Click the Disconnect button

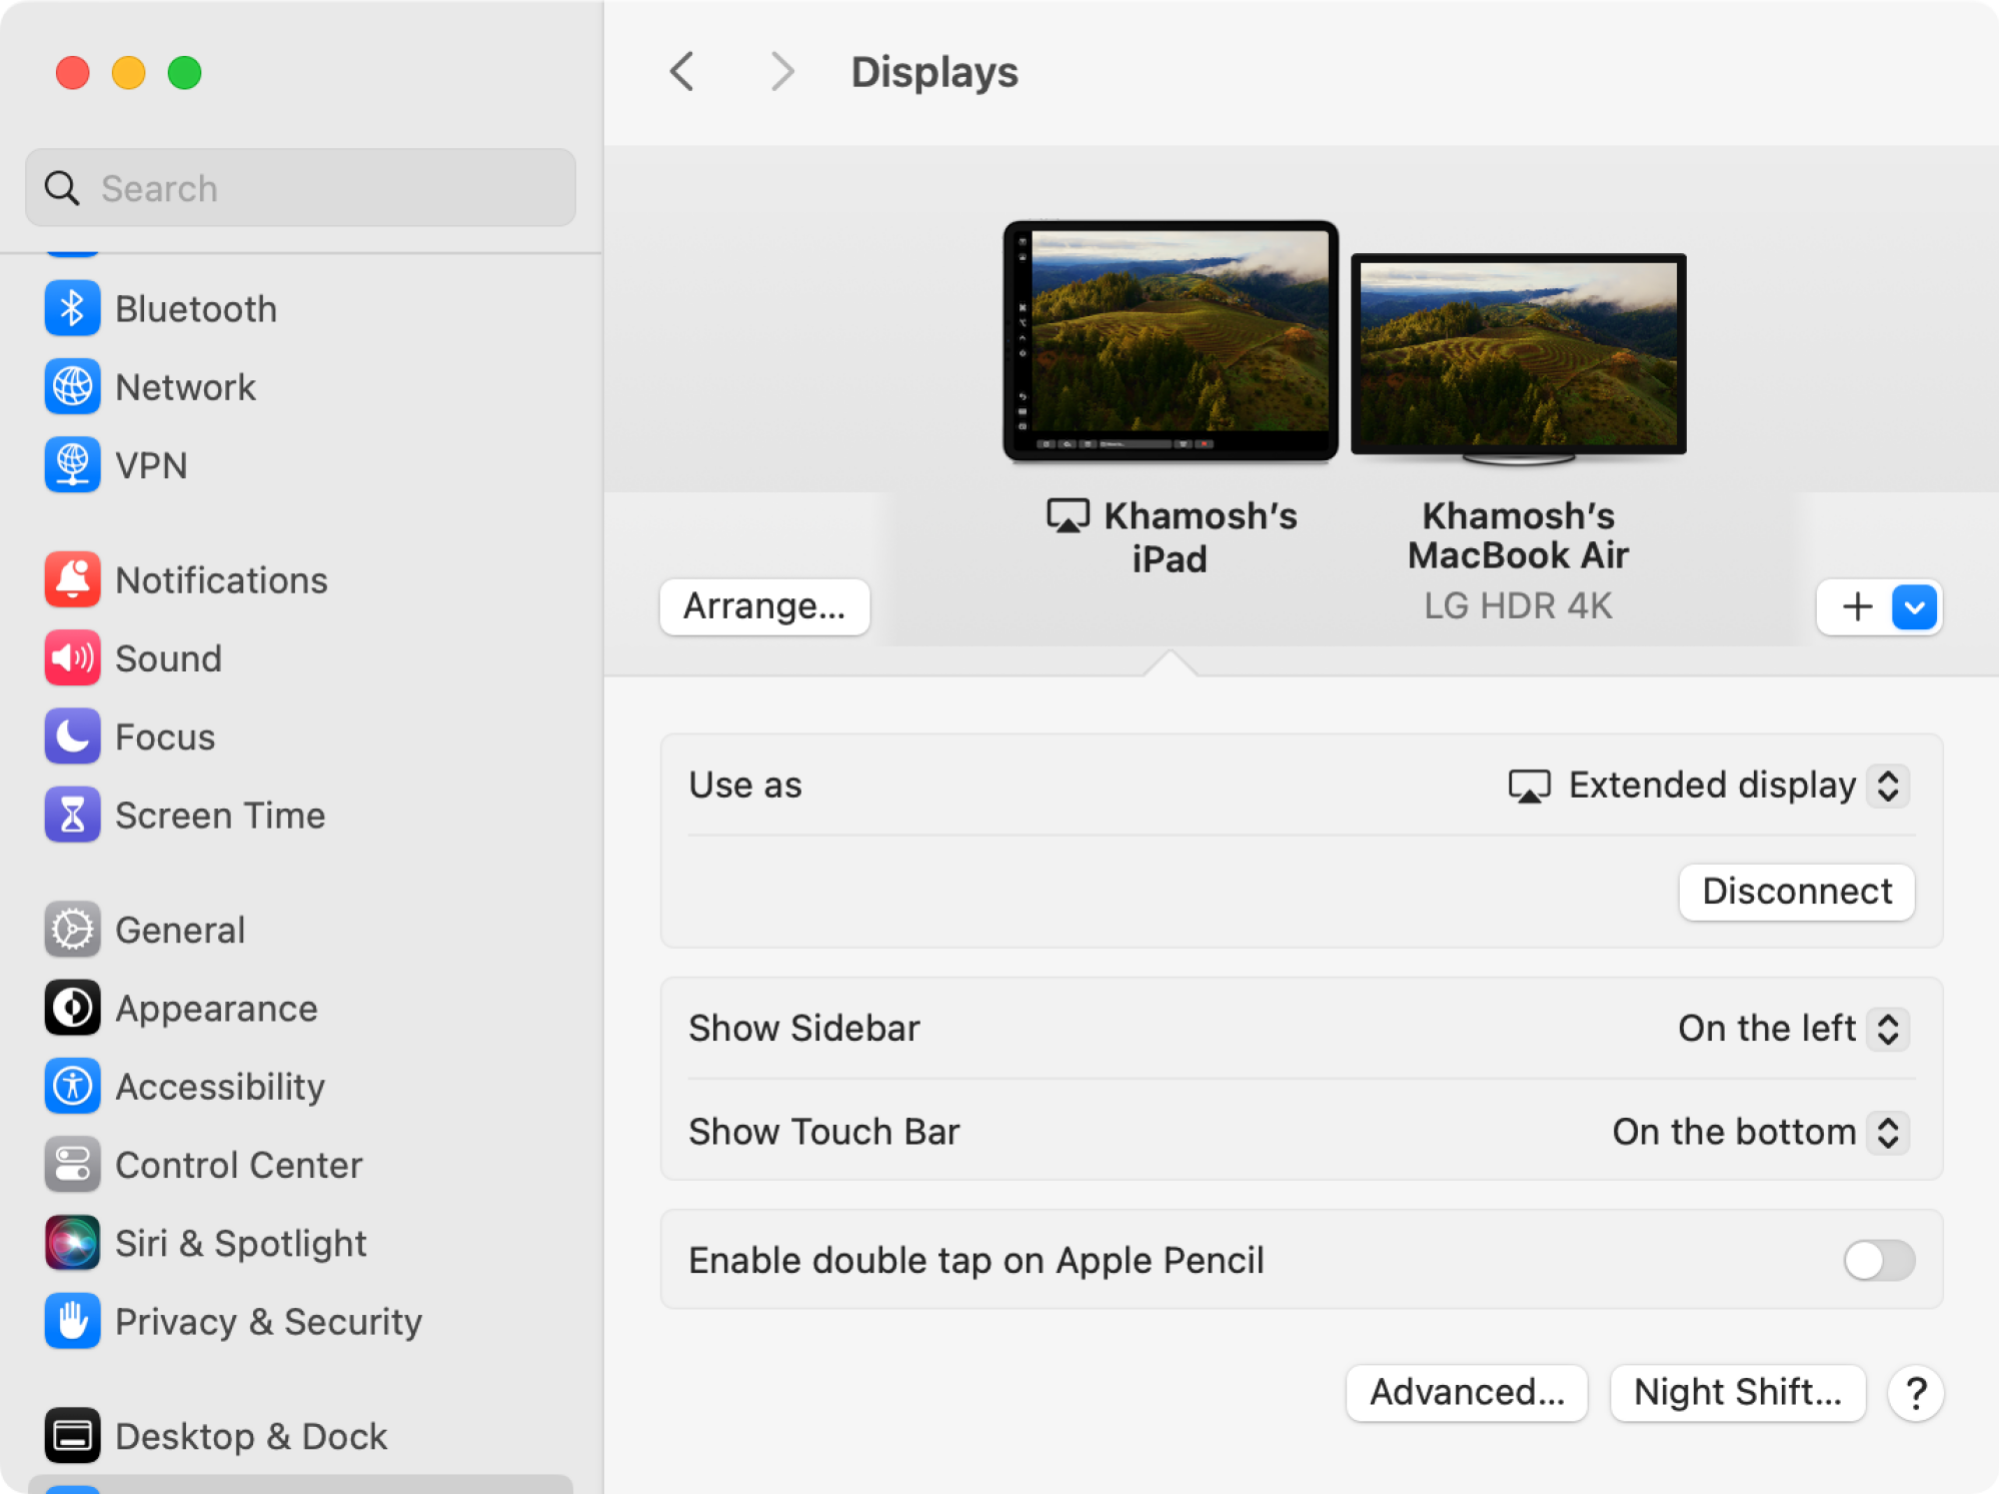pos(1797,891)
